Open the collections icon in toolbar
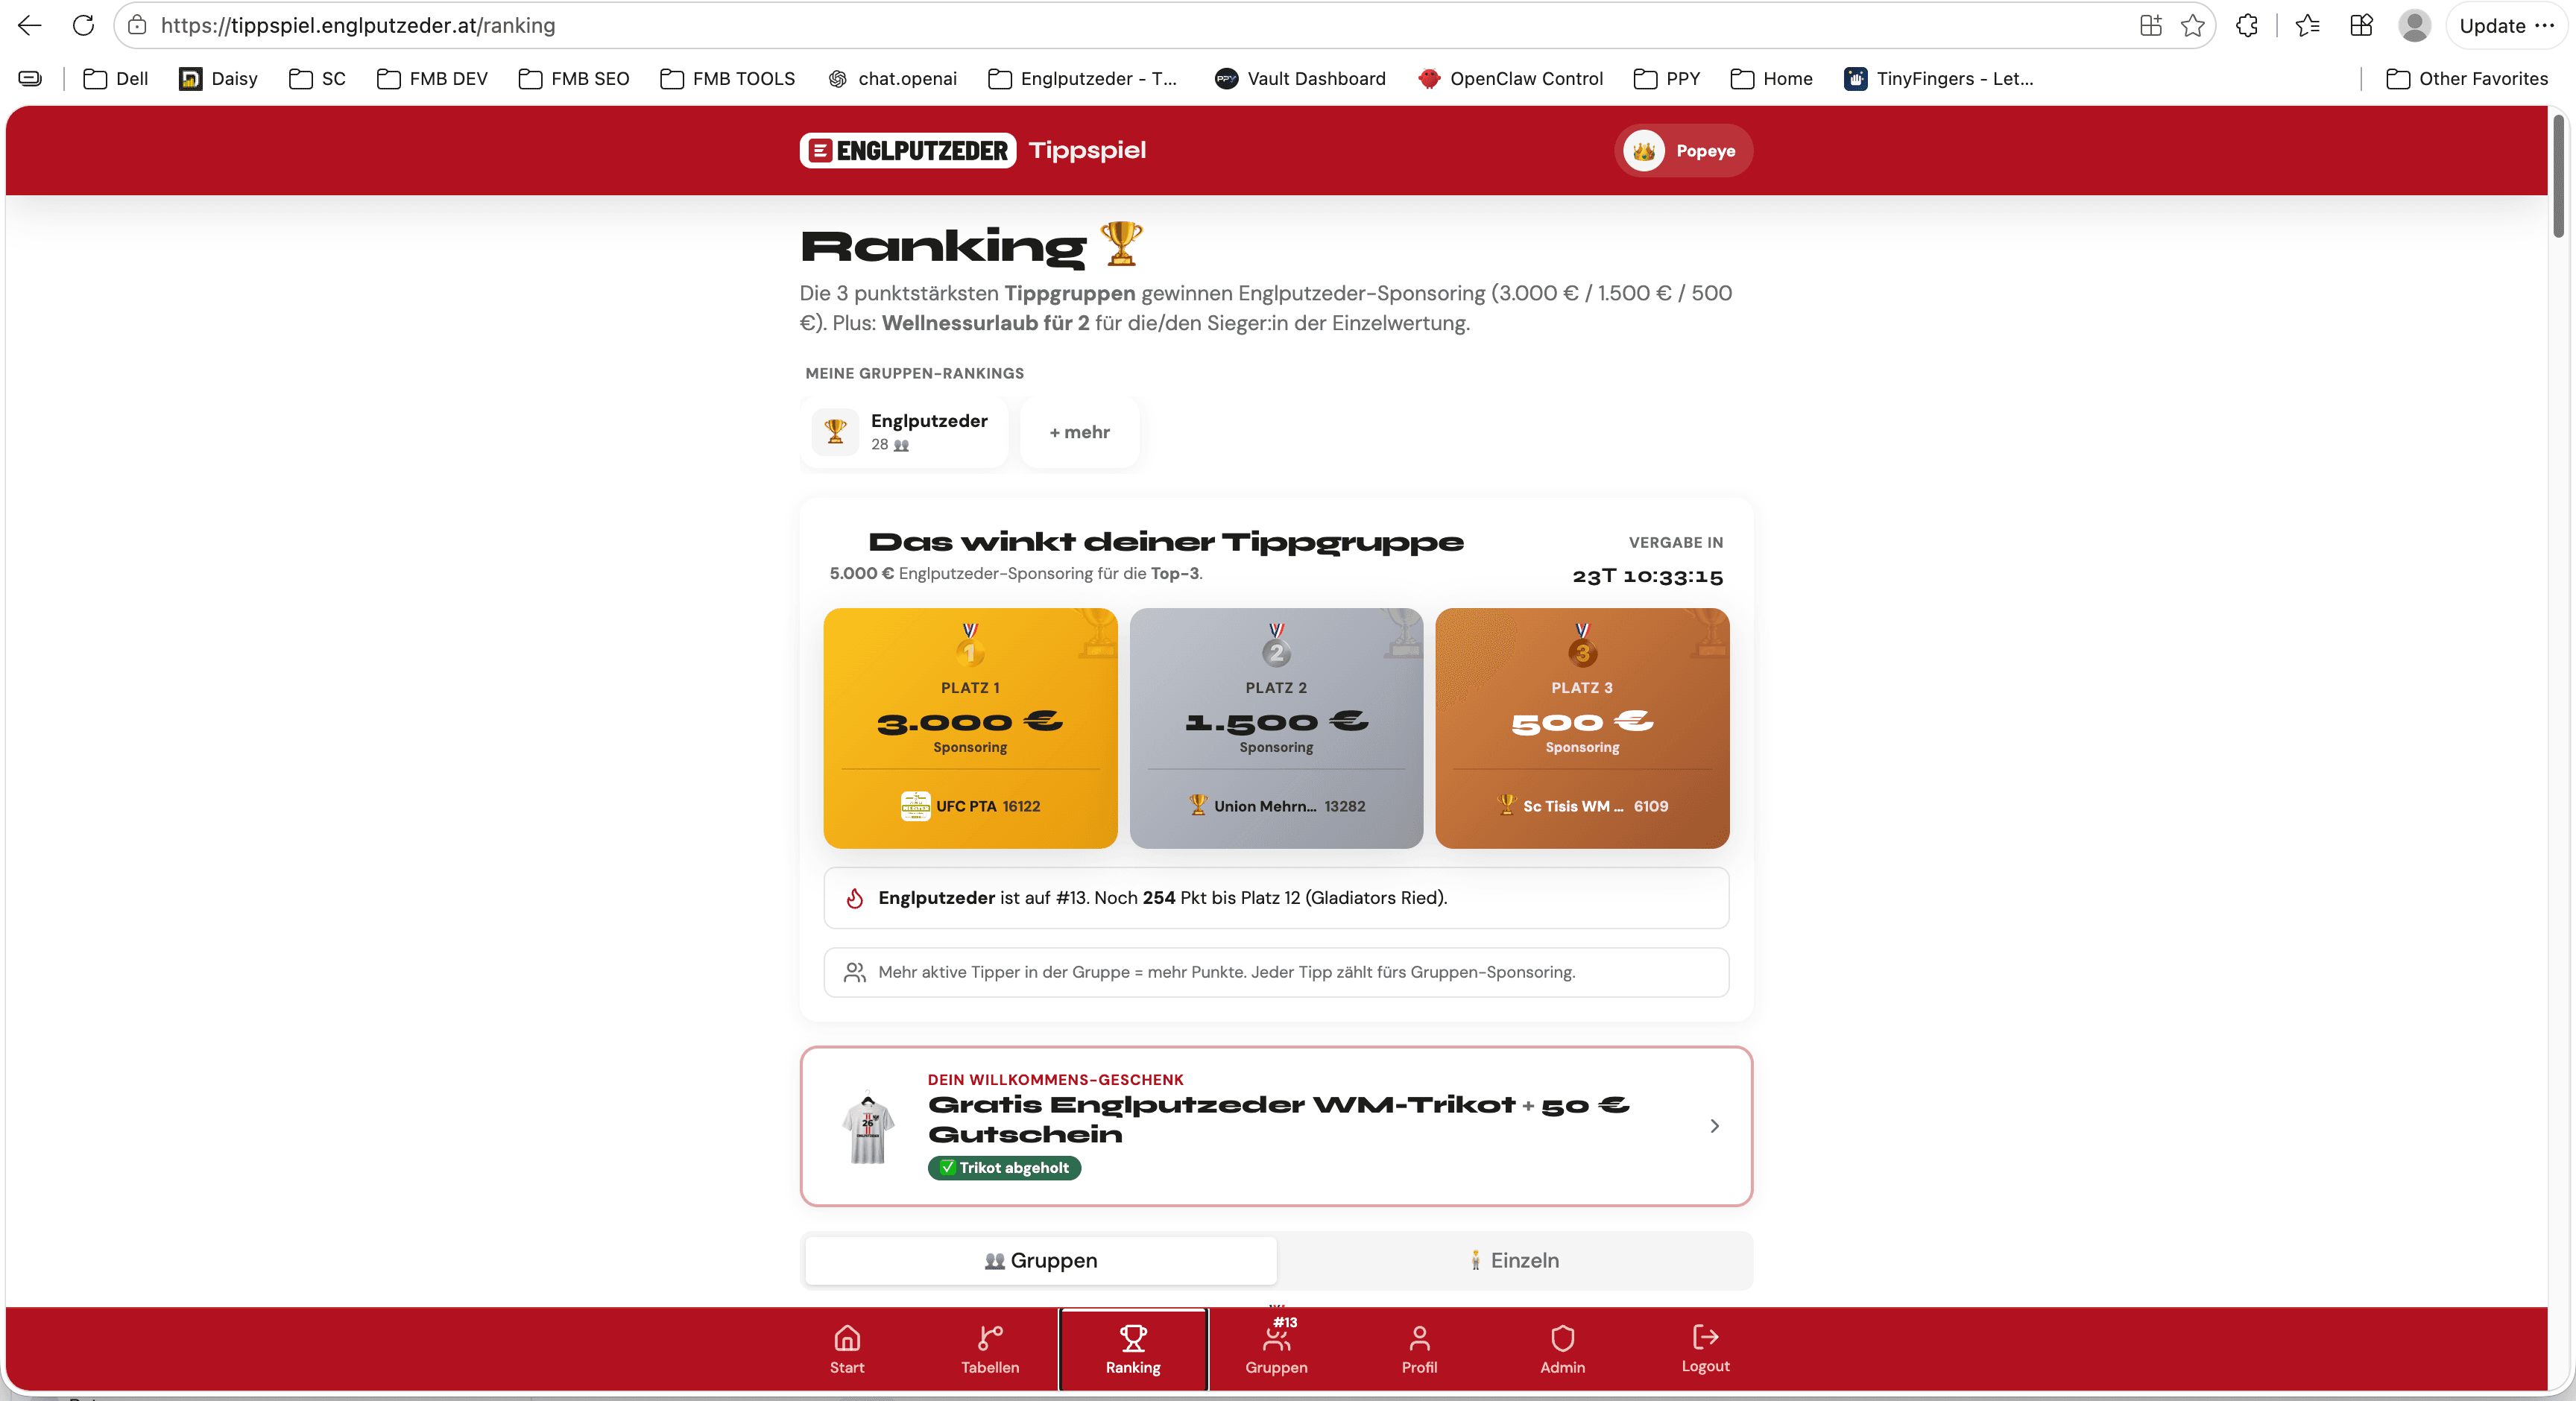This screenshot has width=2576, height=1401. pyautogui.click(x=2362, y=26)
